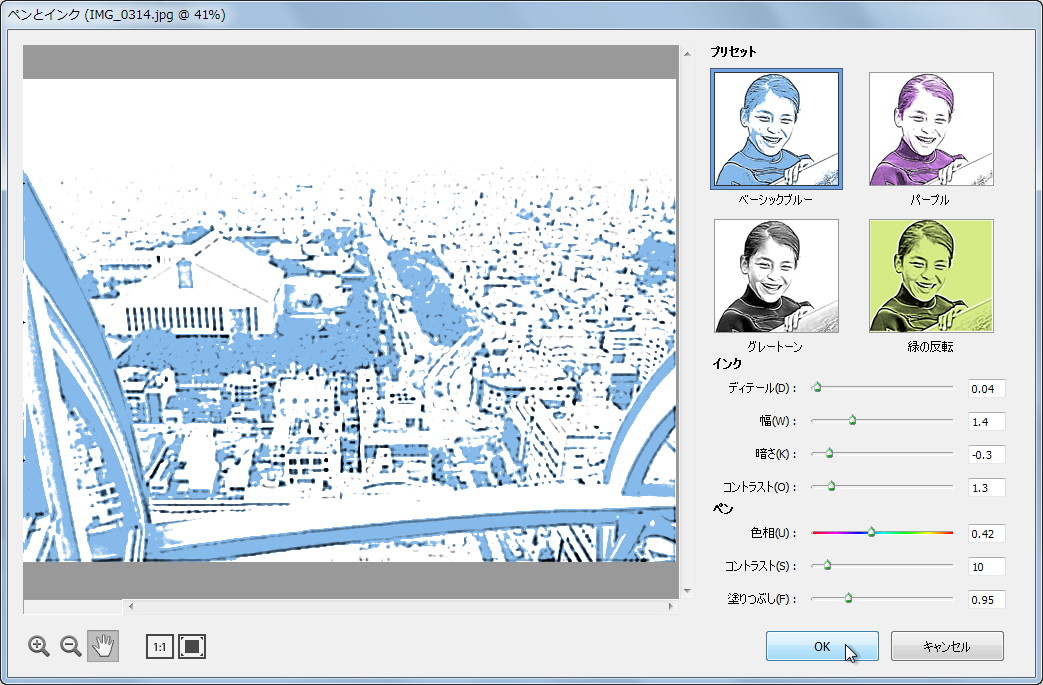
Task: Click the 色相 value field 0.42
Action: click(x=986, y=533)
